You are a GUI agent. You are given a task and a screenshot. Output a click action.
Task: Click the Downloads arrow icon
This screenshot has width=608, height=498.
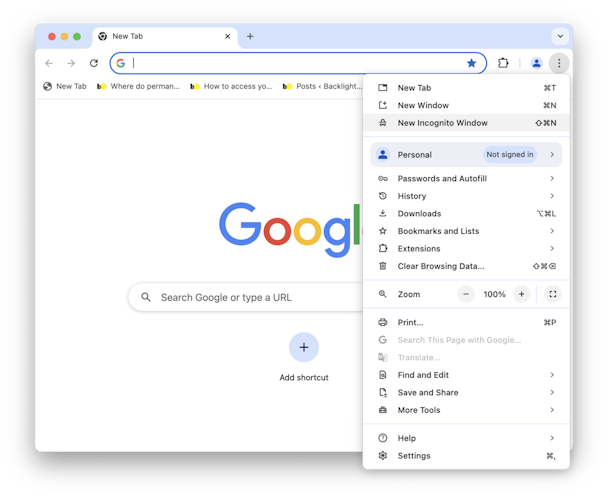[383, 213]
